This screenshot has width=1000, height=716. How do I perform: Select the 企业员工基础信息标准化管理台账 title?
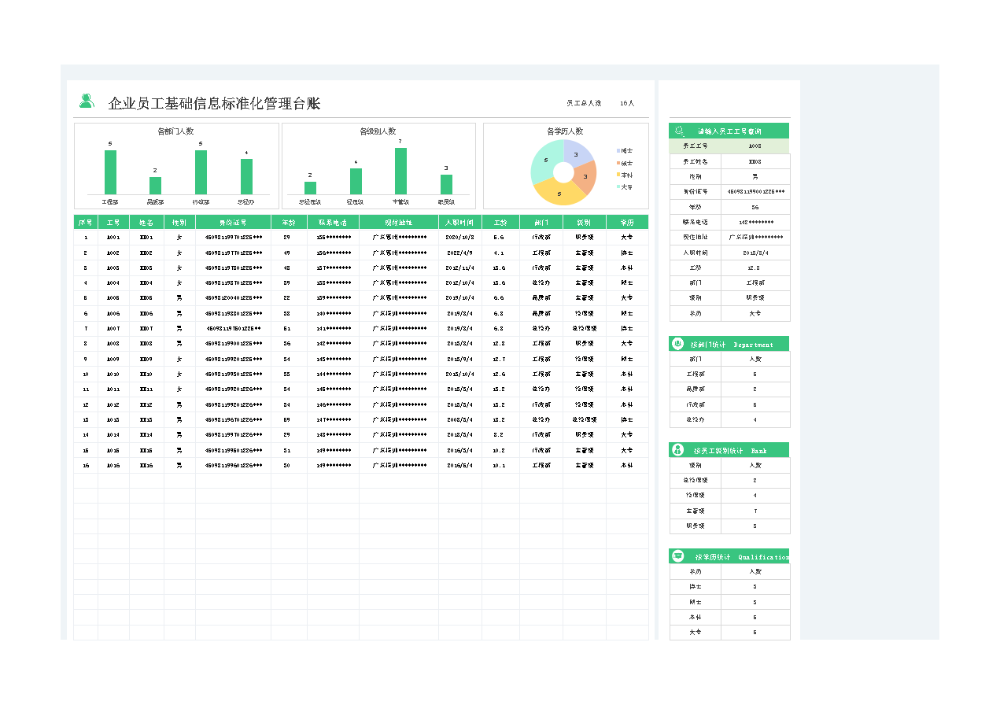coord(214,103)
